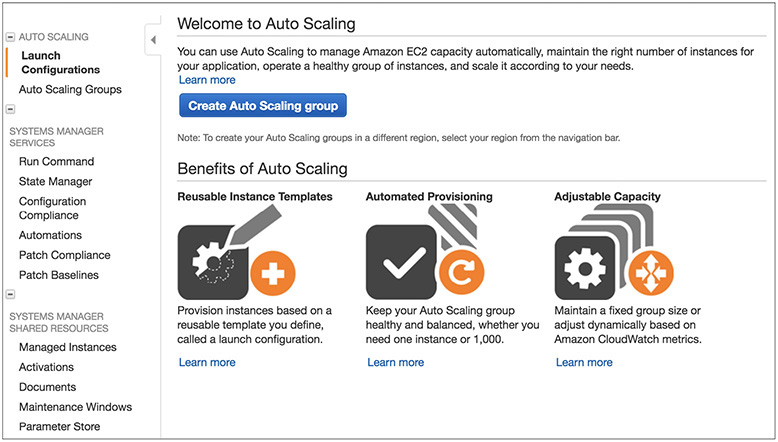
Task: Open Launch Configurations in the sidebar
Action: pyautogui.click(x=60, y=62)
